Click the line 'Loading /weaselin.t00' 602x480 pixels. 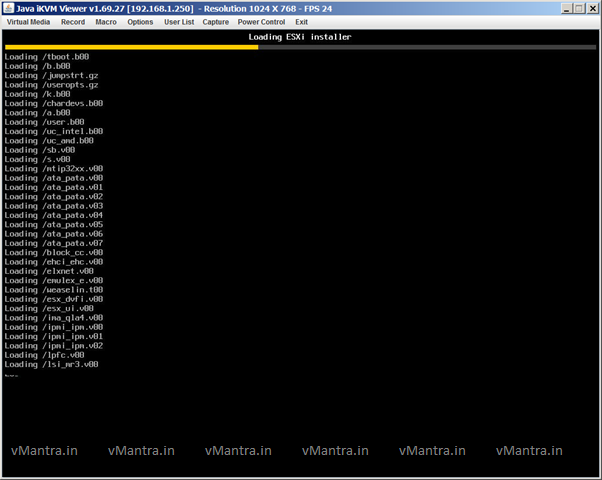[54, 290]
